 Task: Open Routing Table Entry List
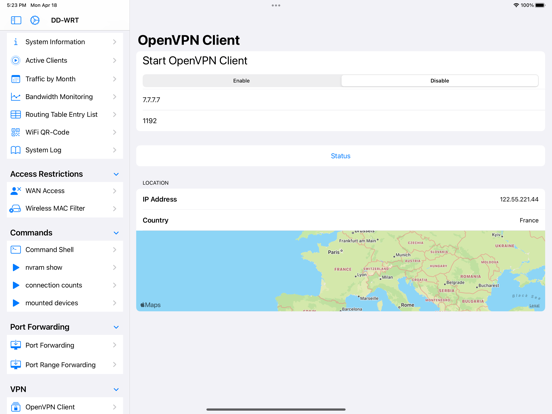pyautogui.click(x=65, y=114)
